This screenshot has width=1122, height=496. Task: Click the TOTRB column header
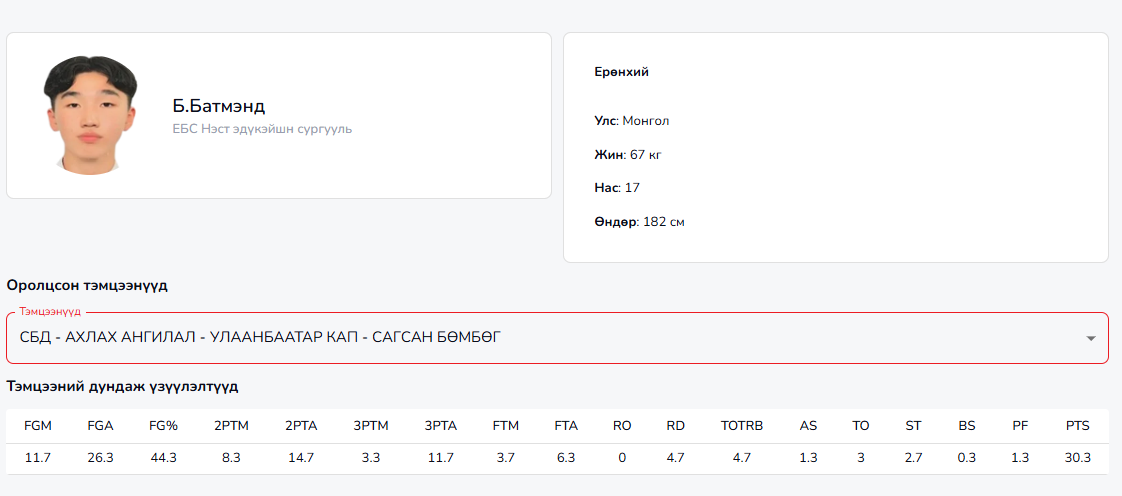point(742,426)
